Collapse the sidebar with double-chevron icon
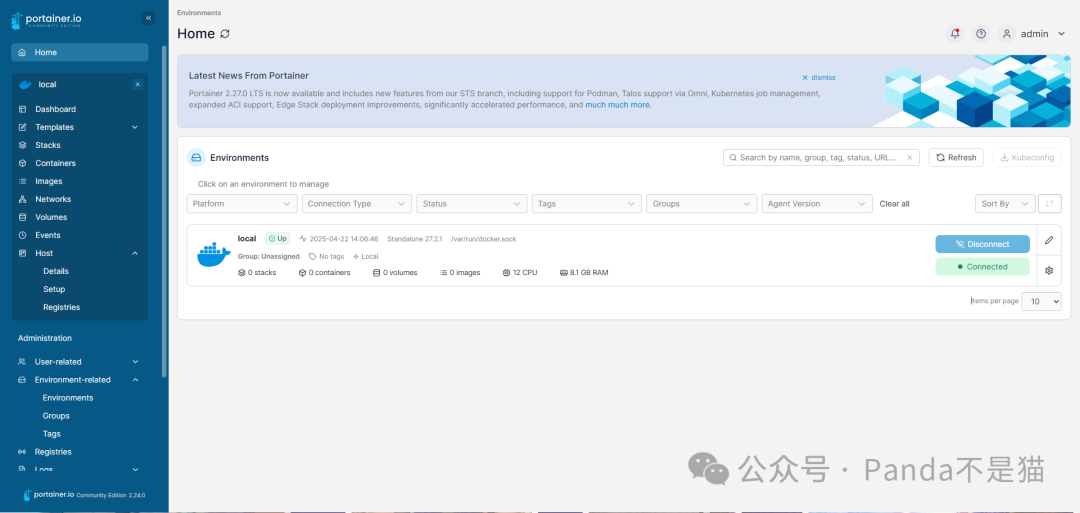Viewport: 1080px width, 513px height. (148, 19)
